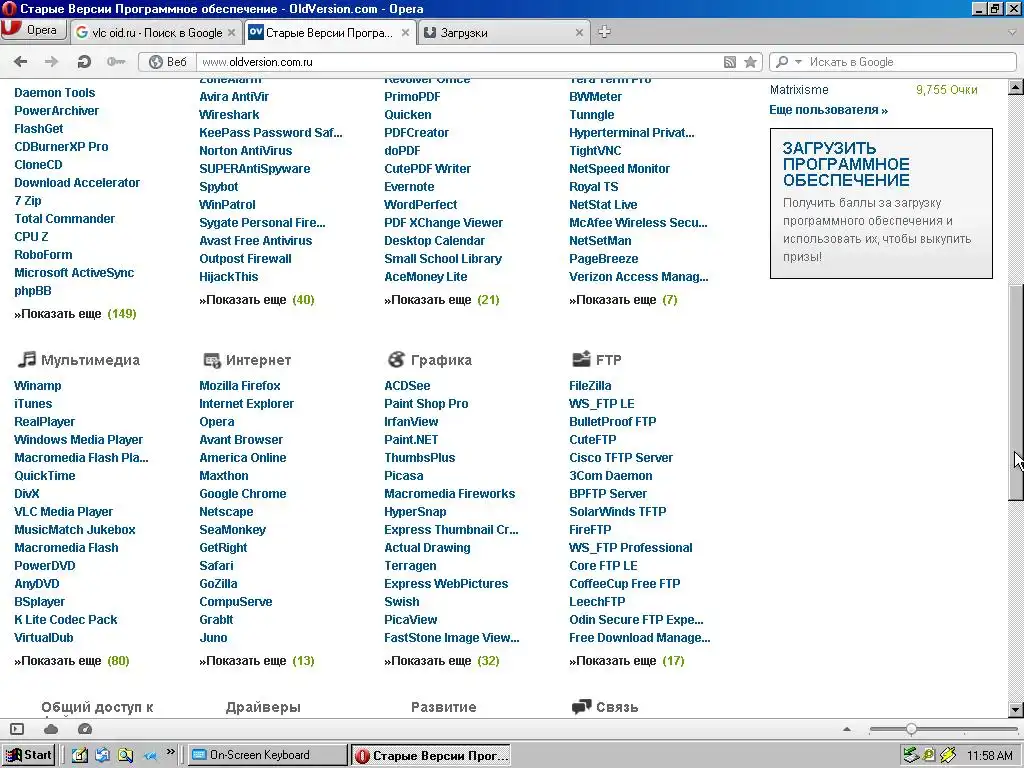Go back with the back arrow

(21, 62)
